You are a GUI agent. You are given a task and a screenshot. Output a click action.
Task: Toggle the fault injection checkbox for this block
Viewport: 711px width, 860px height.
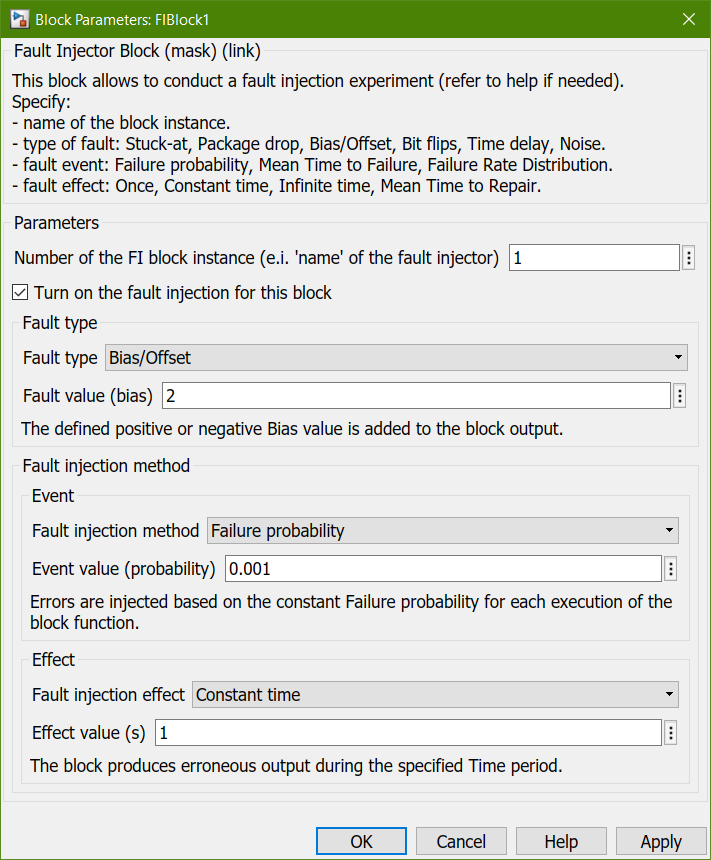tap(21, 293)
